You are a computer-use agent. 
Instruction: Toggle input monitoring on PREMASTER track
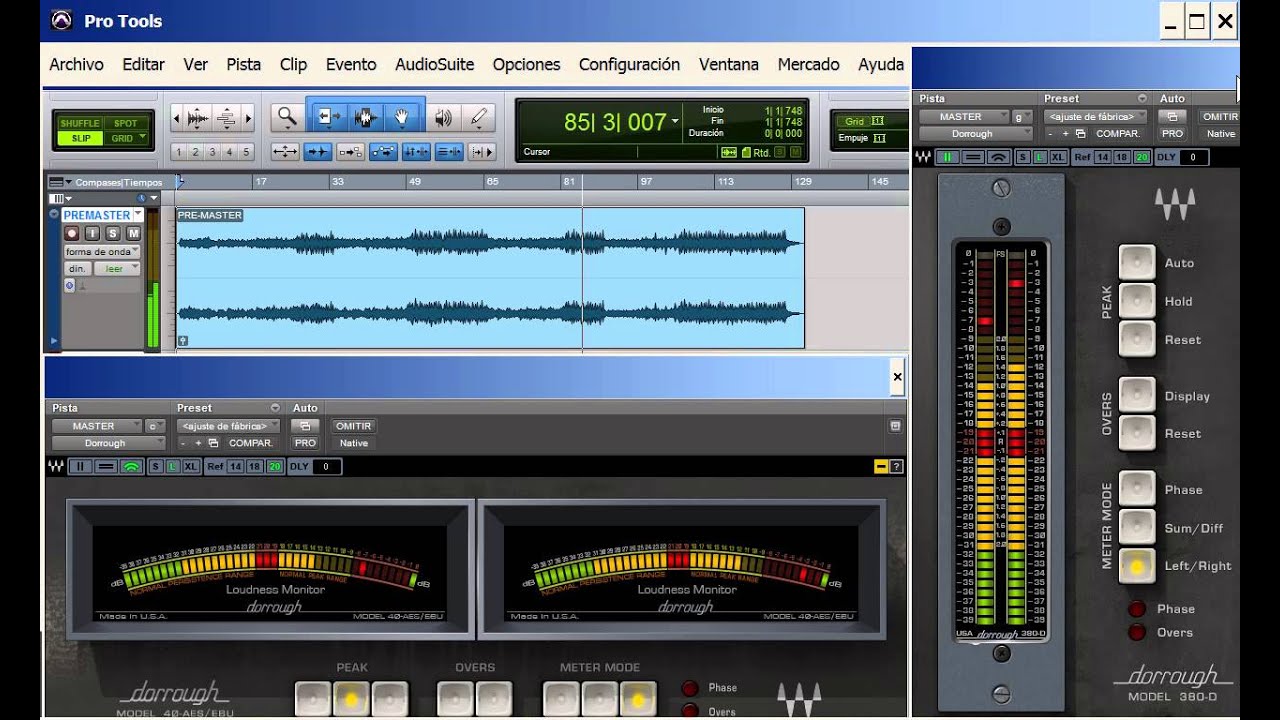[93, 233]
